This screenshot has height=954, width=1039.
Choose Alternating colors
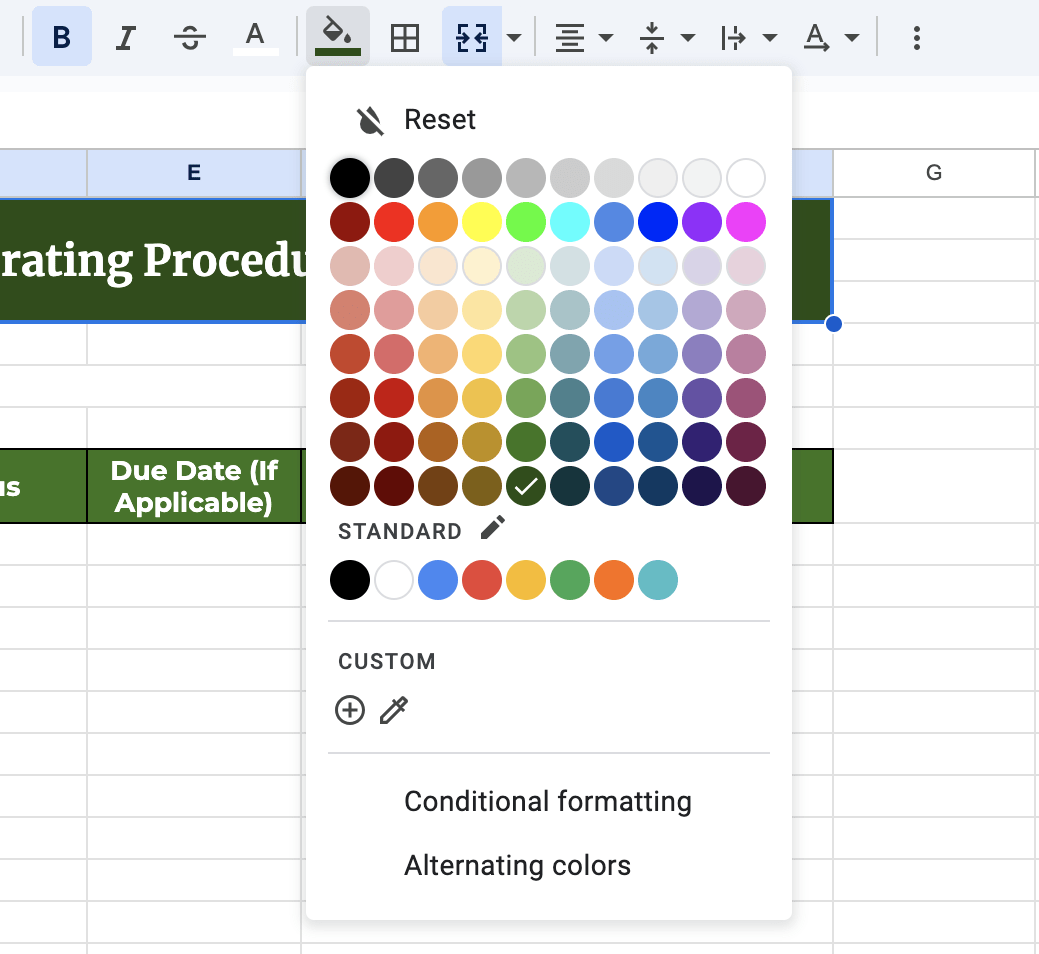[x=517, y=865]
